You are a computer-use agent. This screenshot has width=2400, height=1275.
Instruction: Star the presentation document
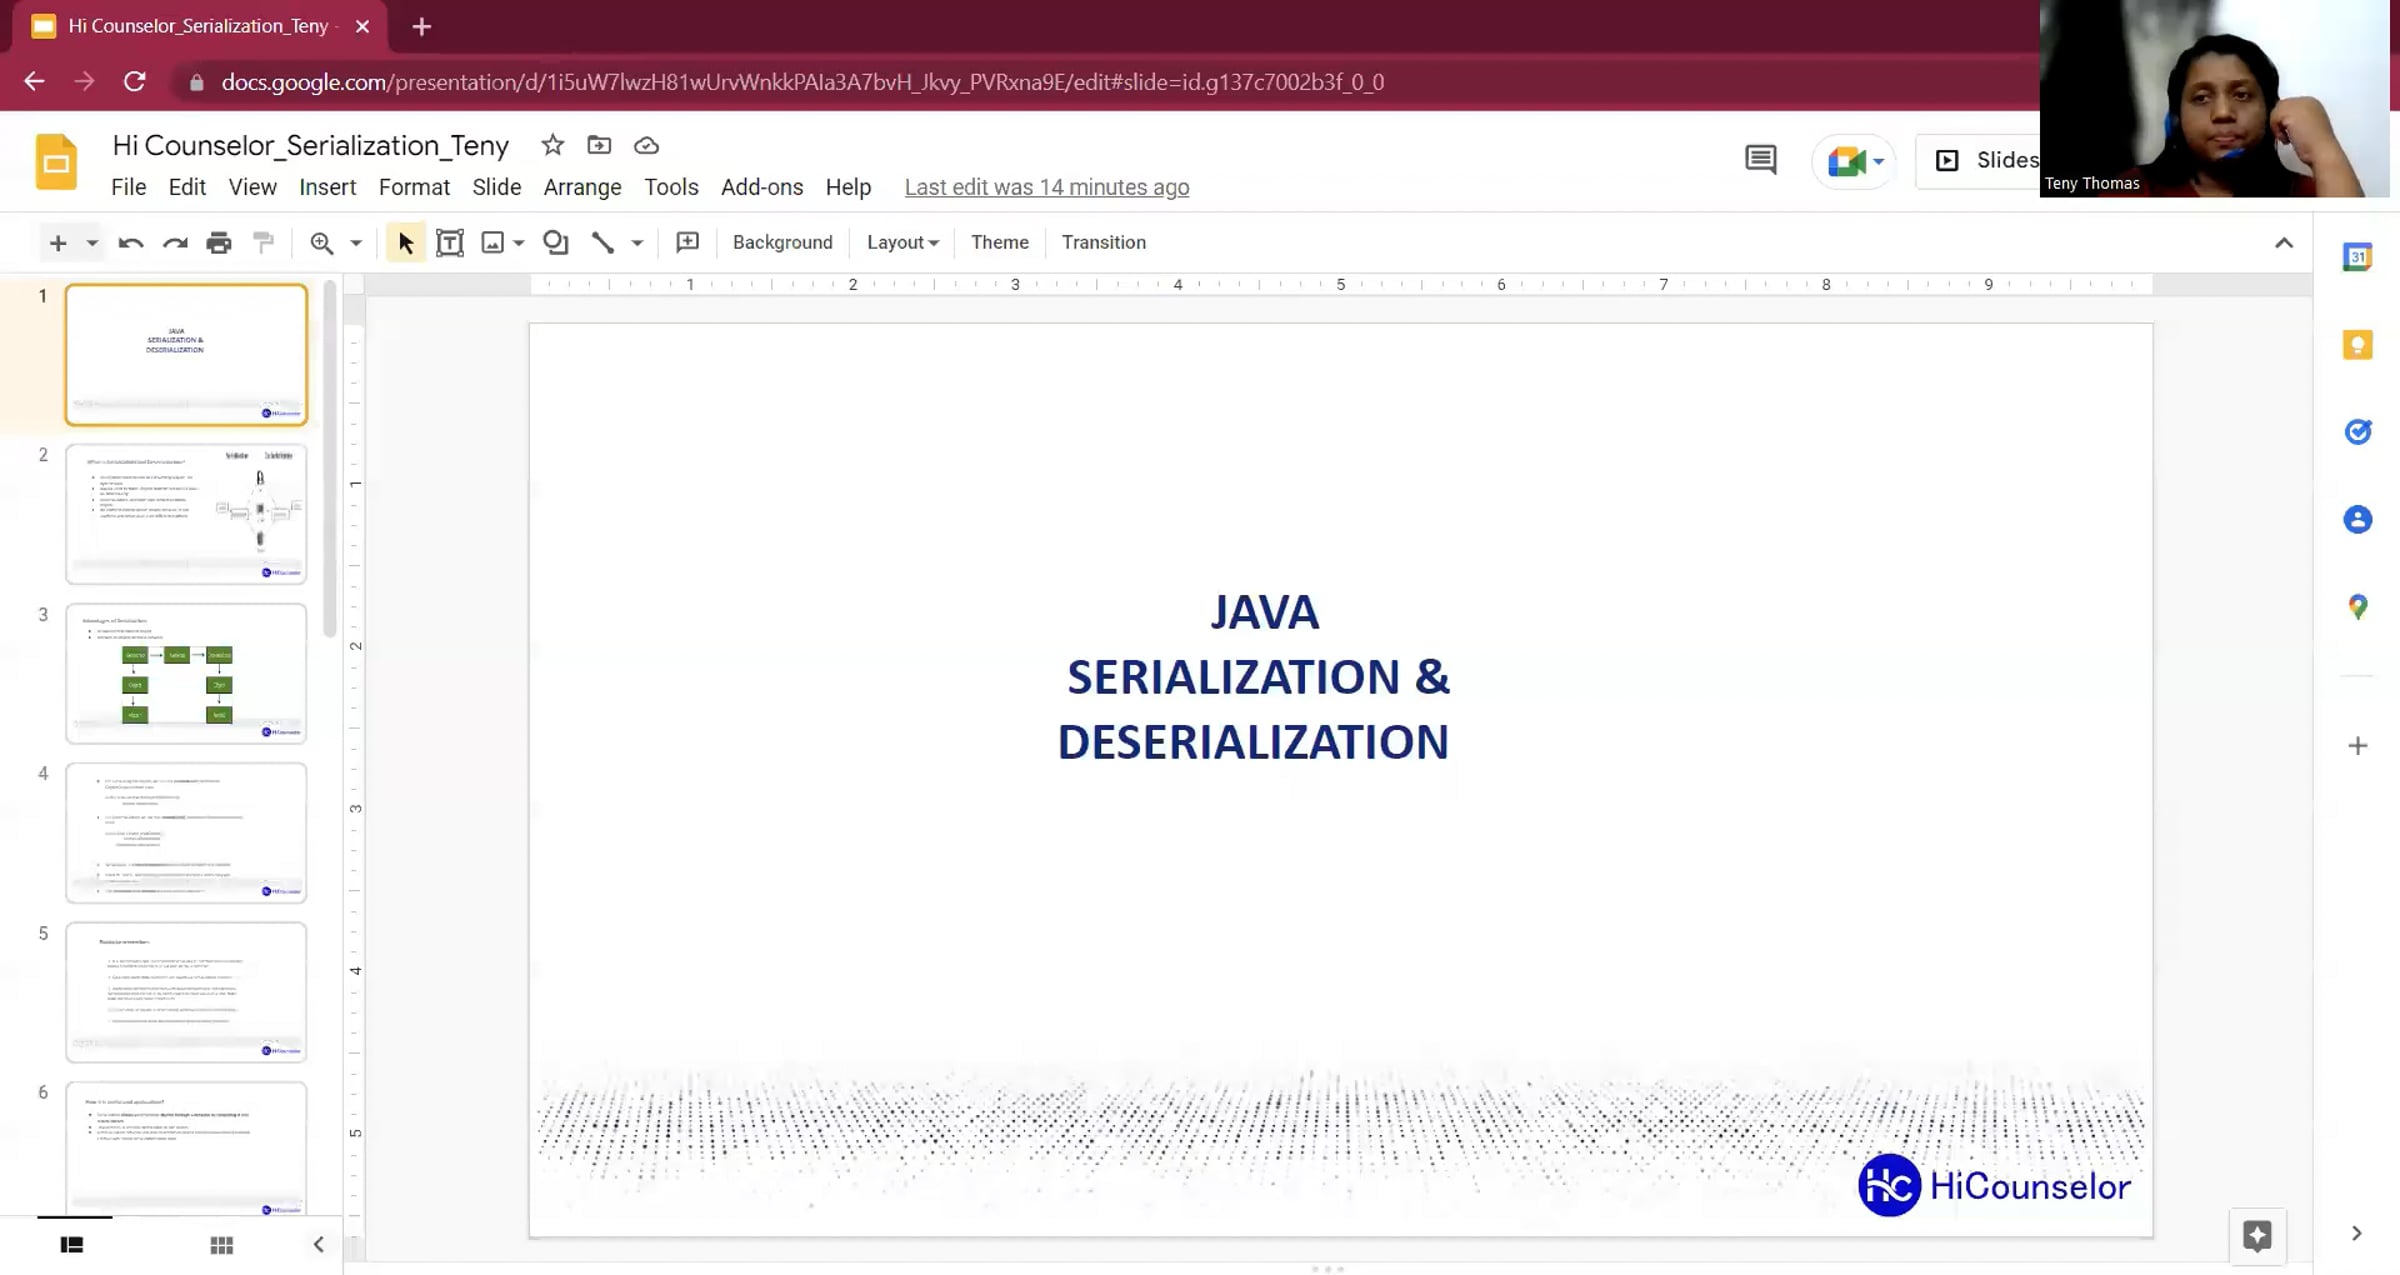[x=552, y=146]
